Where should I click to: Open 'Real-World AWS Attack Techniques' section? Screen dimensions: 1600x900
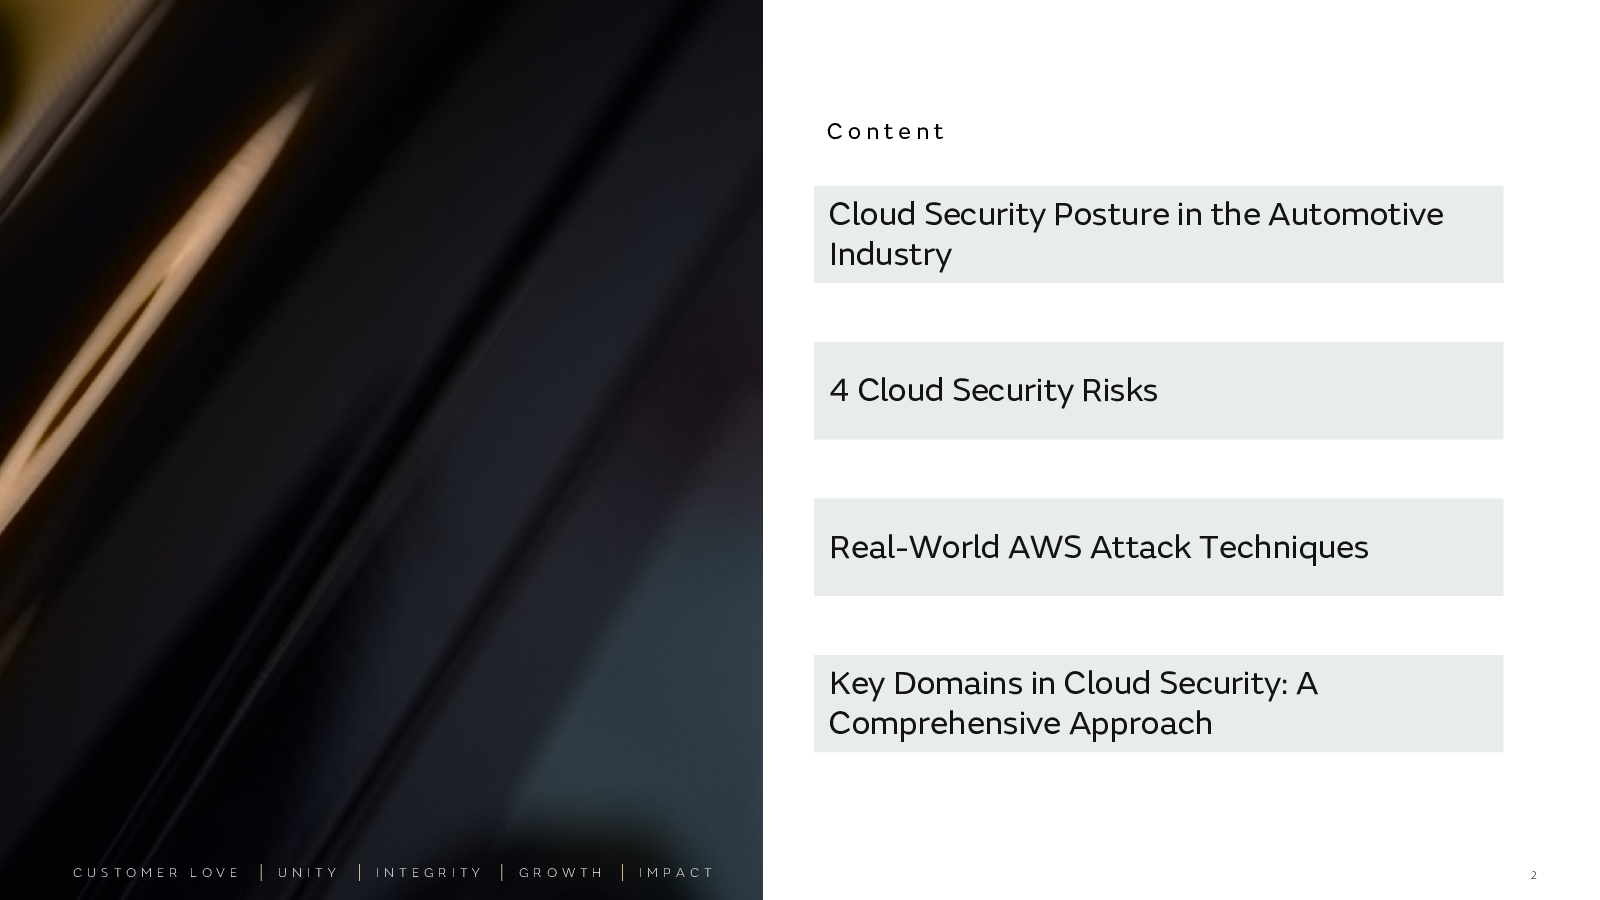pyautogui.click(x=1158, y=547)
